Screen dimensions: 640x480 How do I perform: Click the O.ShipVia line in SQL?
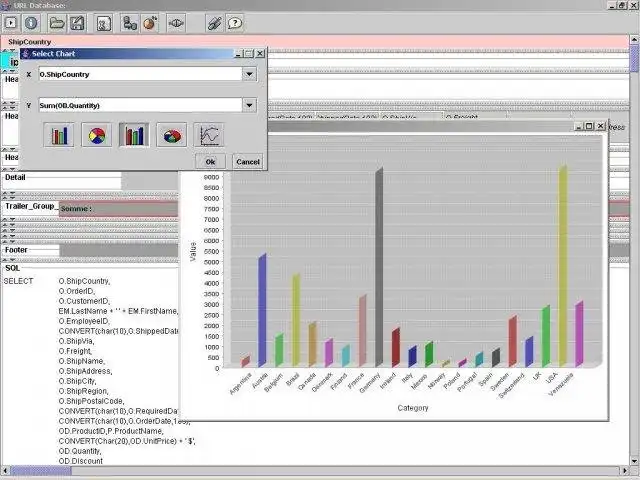(x=76, y=341)
